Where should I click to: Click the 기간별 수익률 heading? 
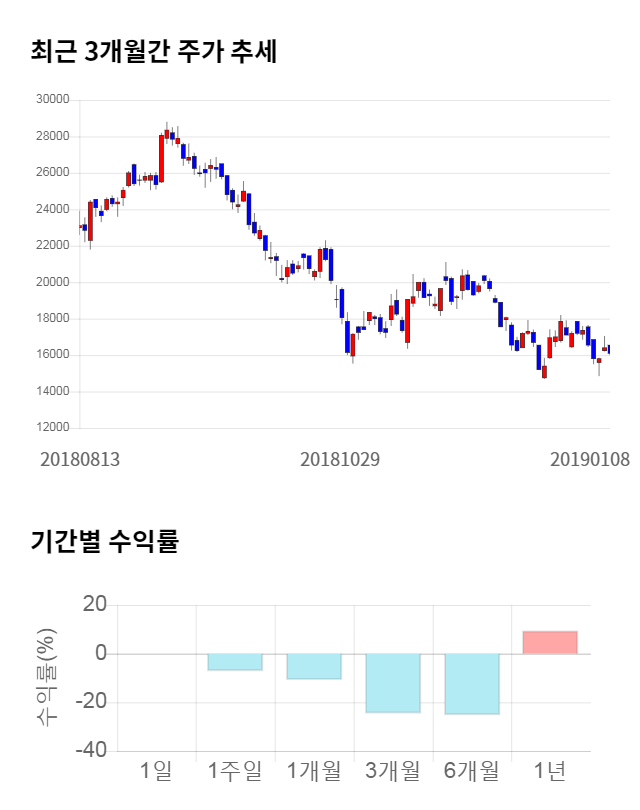pyautogui.click(x=104, y=543)
